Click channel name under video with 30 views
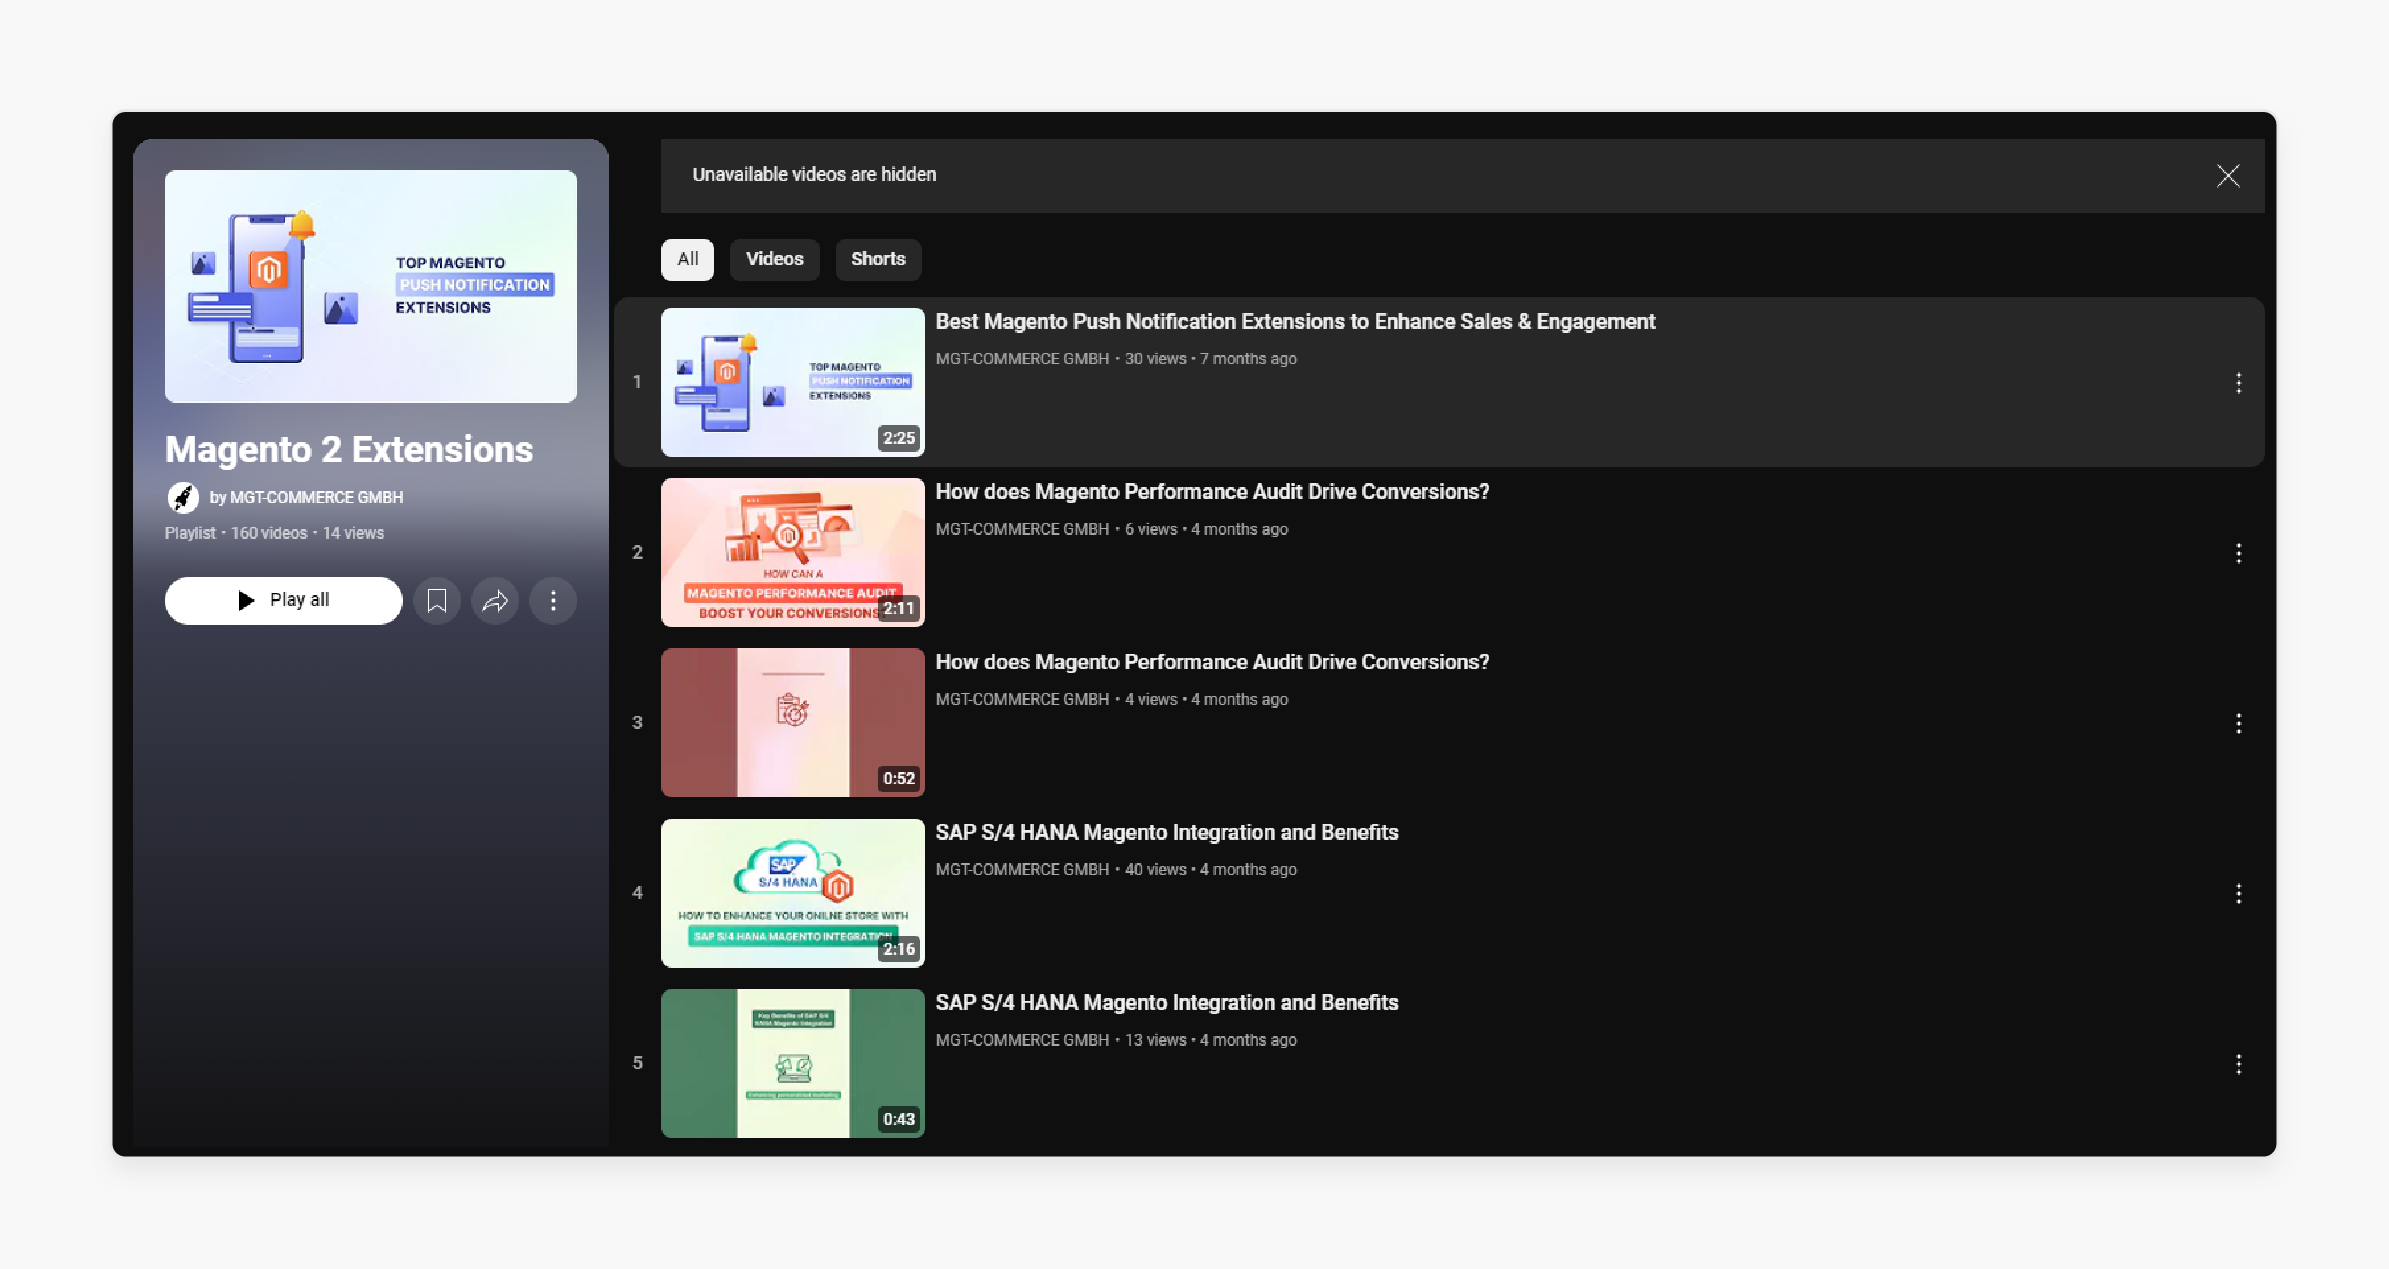This screenshot has width=2389, height=1269. point(1022,359)
